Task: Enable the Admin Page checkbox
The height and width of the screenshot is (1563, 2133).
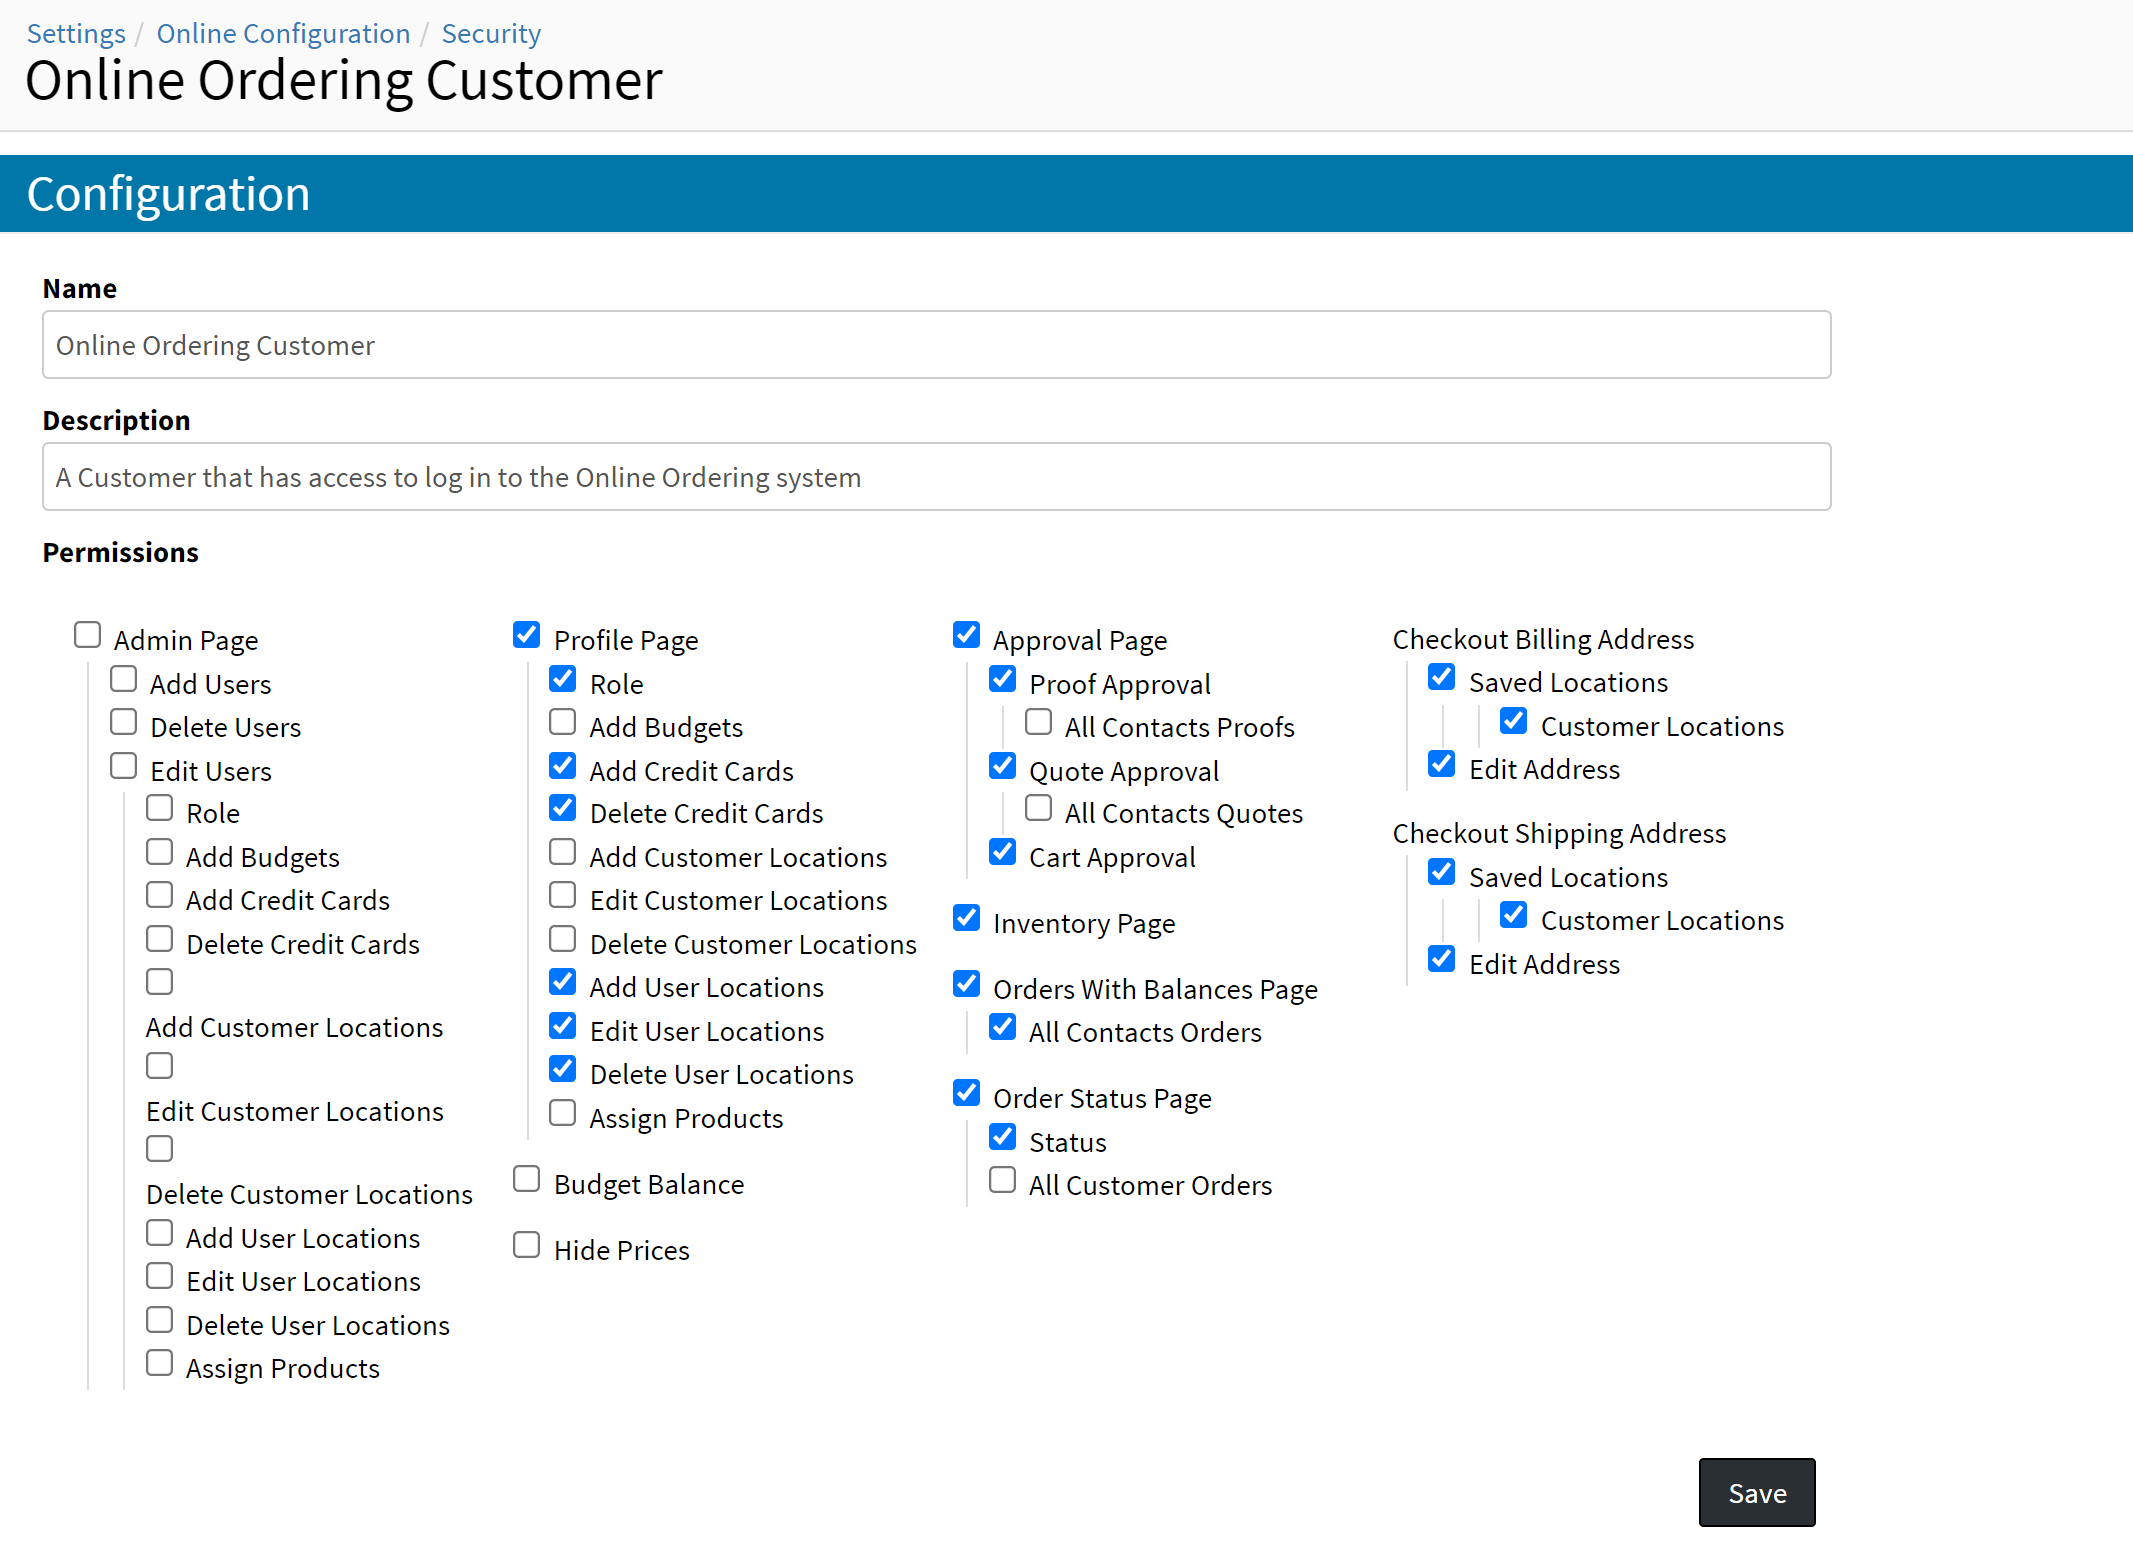Action: tap(88, 635)
